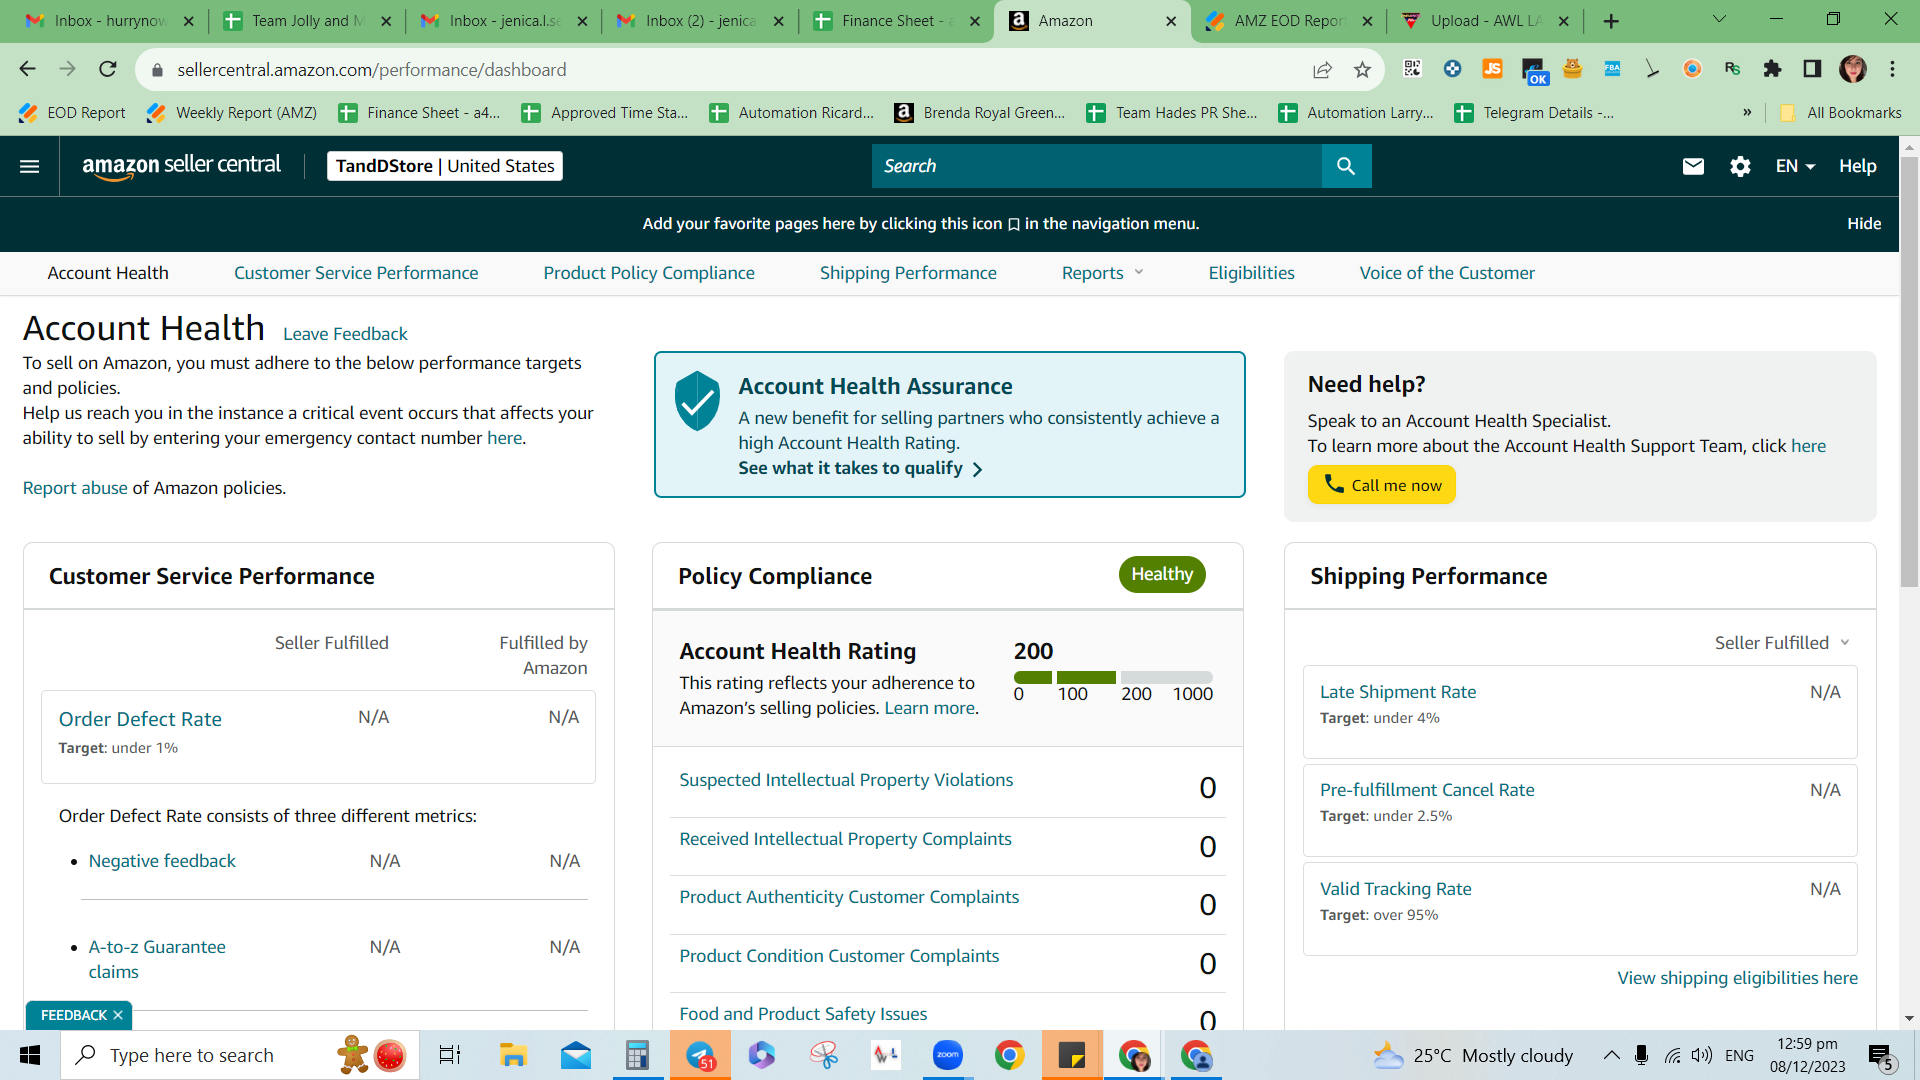The height and width of the screenshot is (1080, 1920).
Task: Open the Mail app in taskbar
Action: (x=576, y=1055)
